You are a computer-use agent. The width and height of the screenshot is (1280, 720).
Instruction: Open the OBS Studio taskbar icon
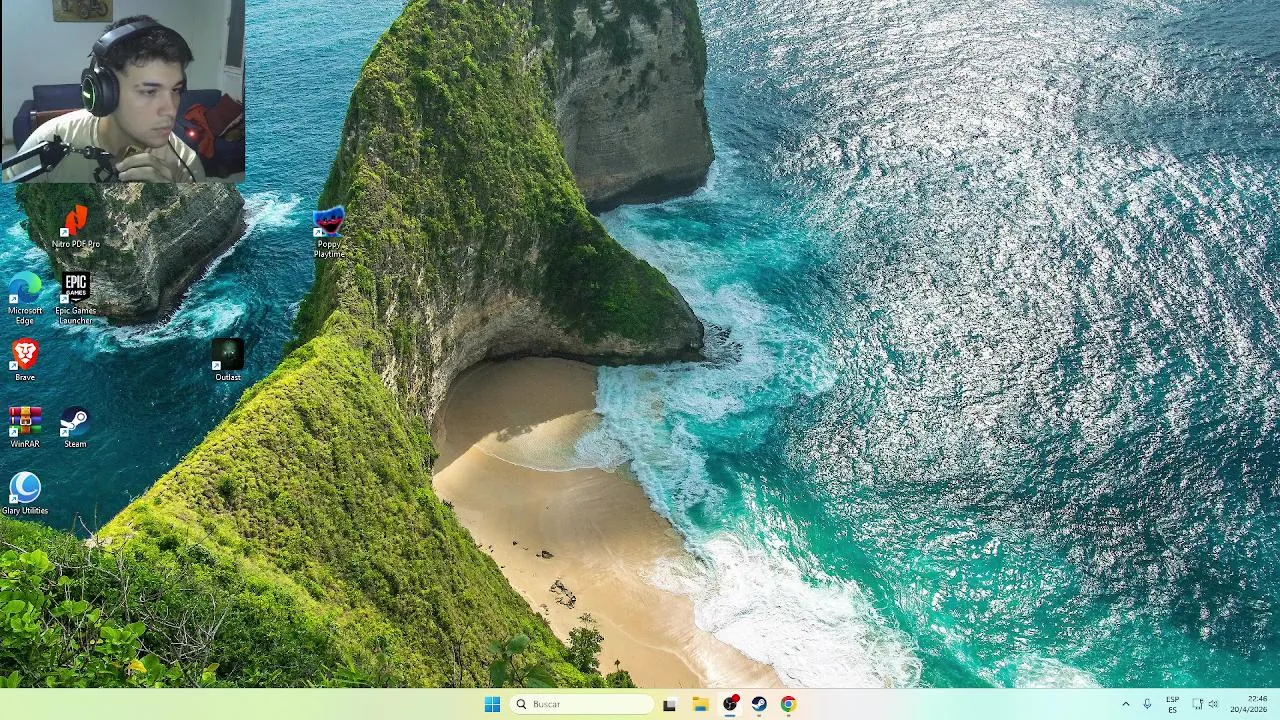pos(730,704)
